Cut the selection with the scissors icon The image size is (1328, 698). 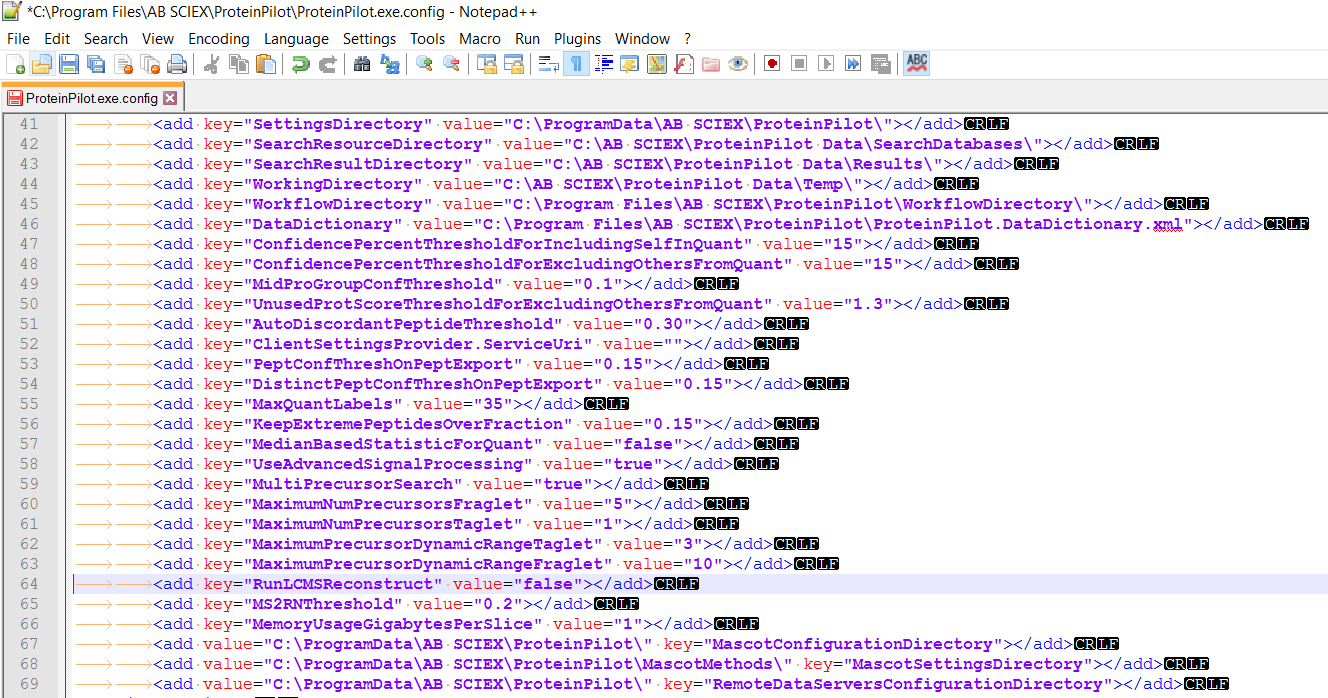[211, 64]
